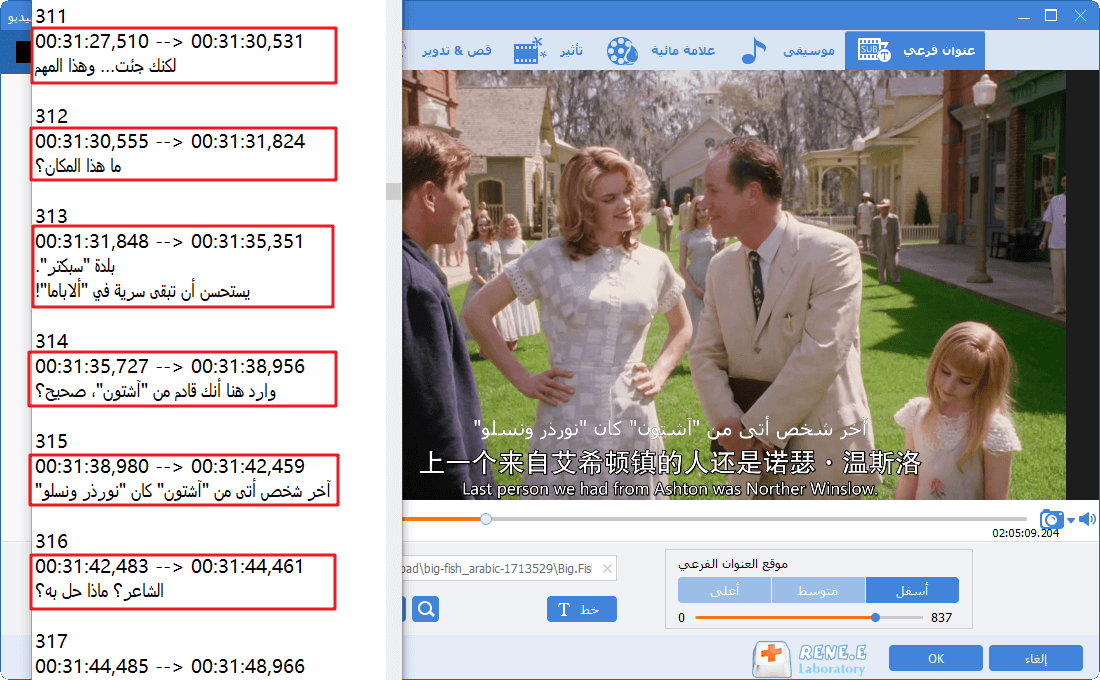This screenshot has width=1100, height=680.
Task: Open the crop & rotate tab (قص & تدوير)
Action: coord(456,51)
